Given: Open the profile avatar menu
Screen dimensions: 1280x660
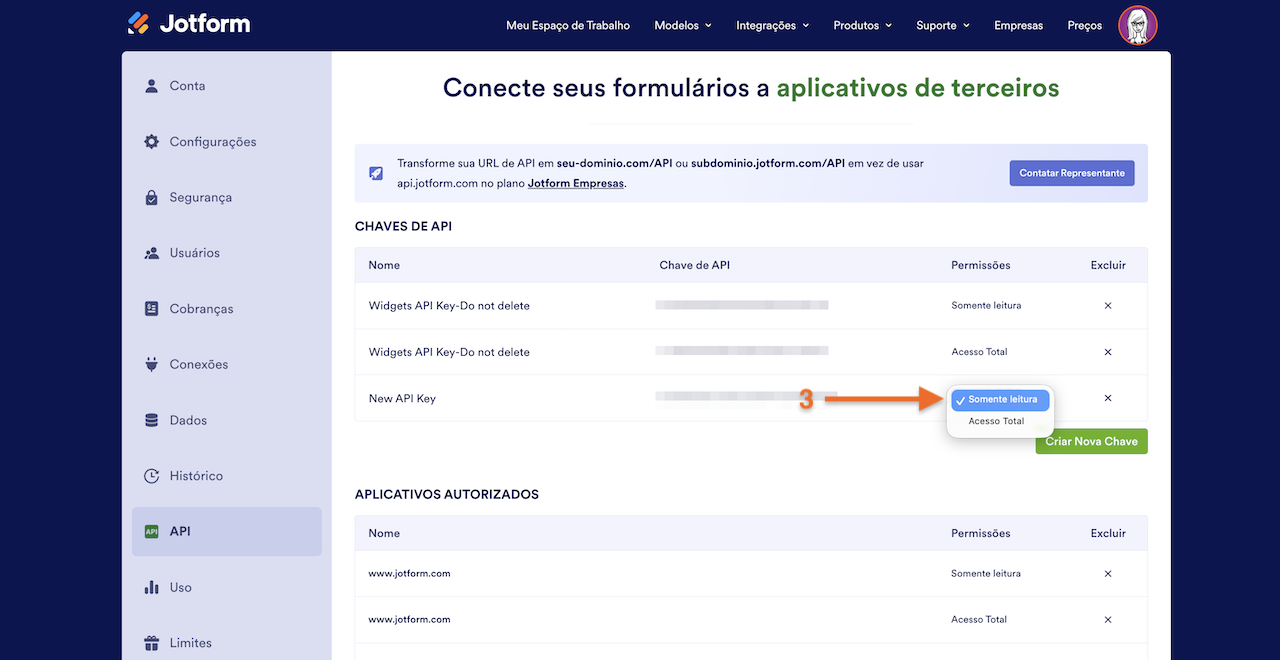Looking at the screenshot, I should [1137, 25].
